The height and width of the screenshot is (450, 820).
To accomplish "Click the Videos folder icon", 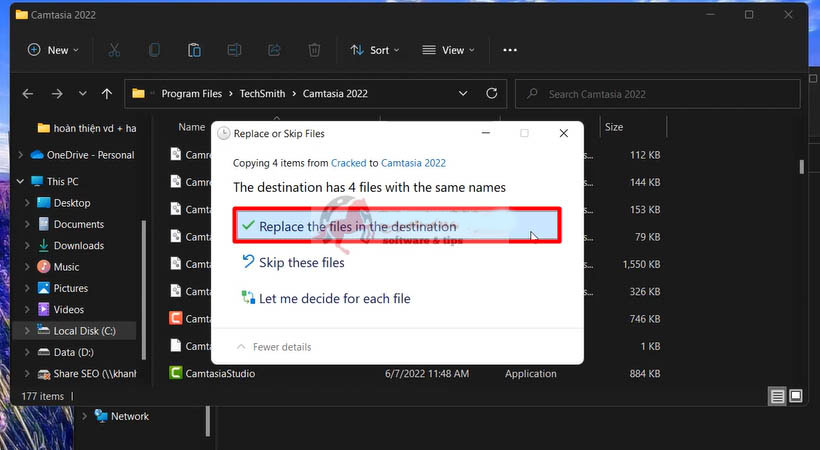I will (x=43, y=310).
